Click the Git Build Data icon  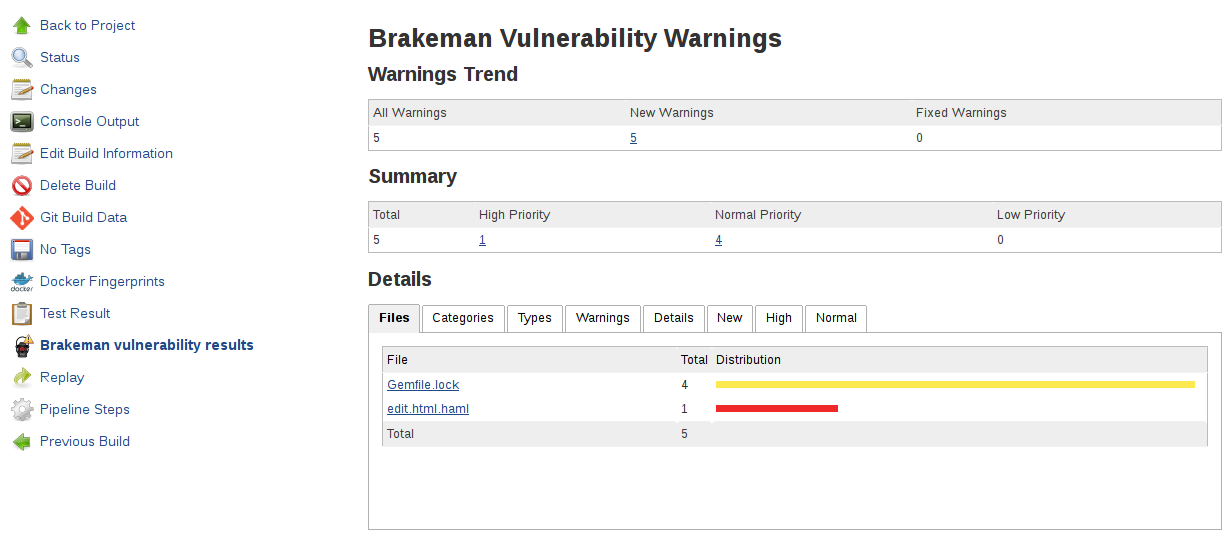tap(22, 218)
